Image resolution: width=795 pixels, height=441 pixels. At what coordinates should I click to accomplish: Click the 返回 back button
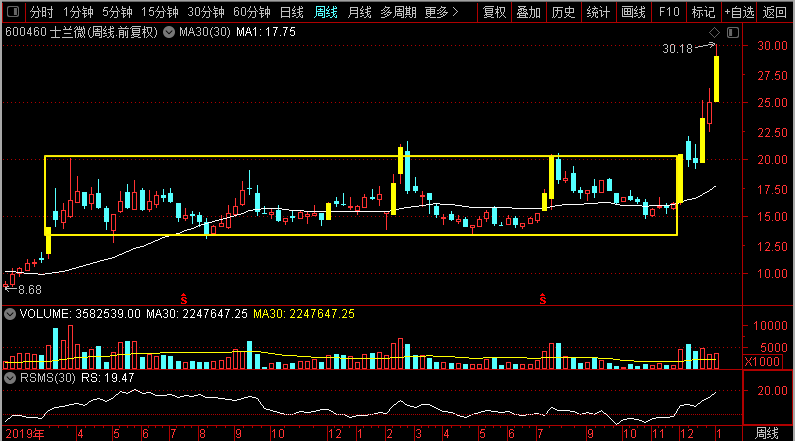coord(775,12)
